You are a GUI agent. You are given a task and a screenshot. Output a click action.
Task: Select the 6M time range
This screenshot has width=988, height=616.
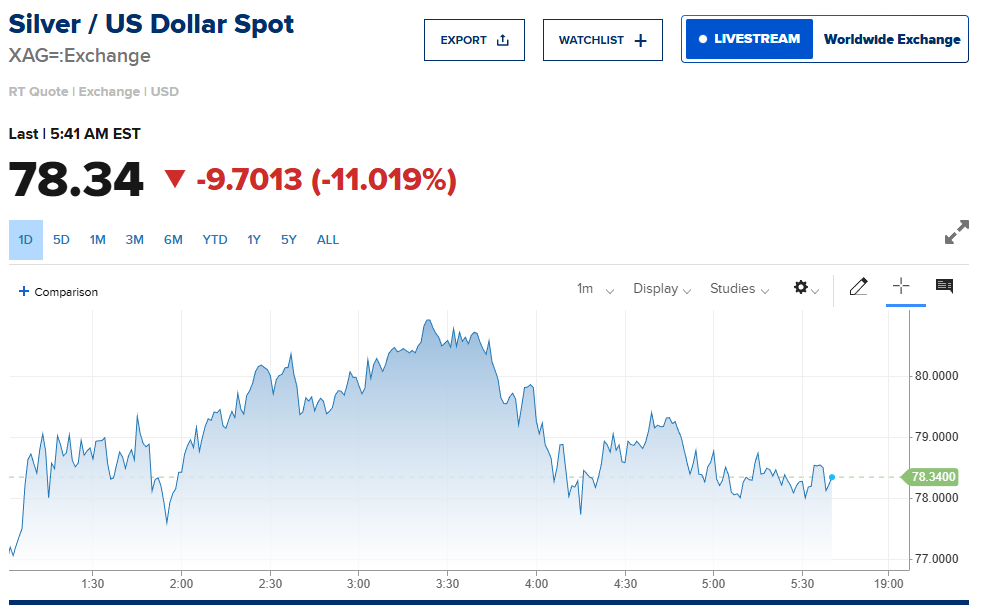(173, 240)
